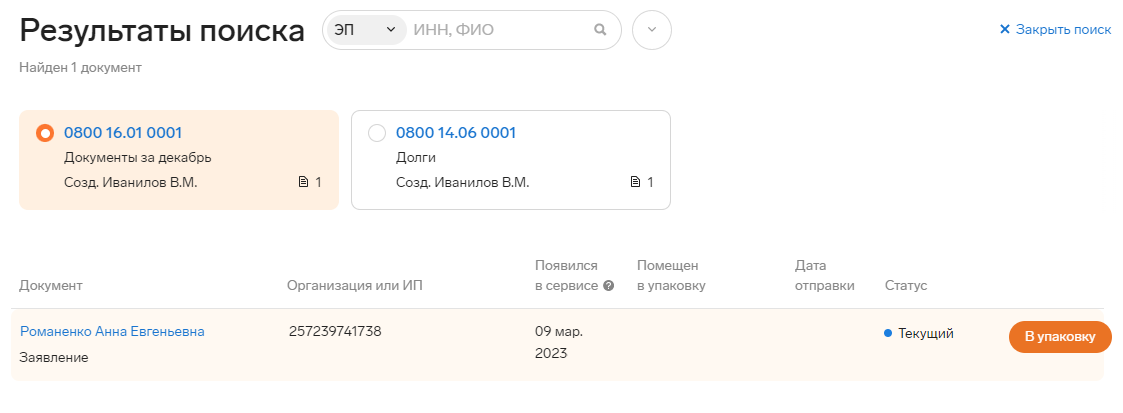Click the Организация или ИП column header
The width and height of the screenshot is (1123, 413).
tap(355, 286)
